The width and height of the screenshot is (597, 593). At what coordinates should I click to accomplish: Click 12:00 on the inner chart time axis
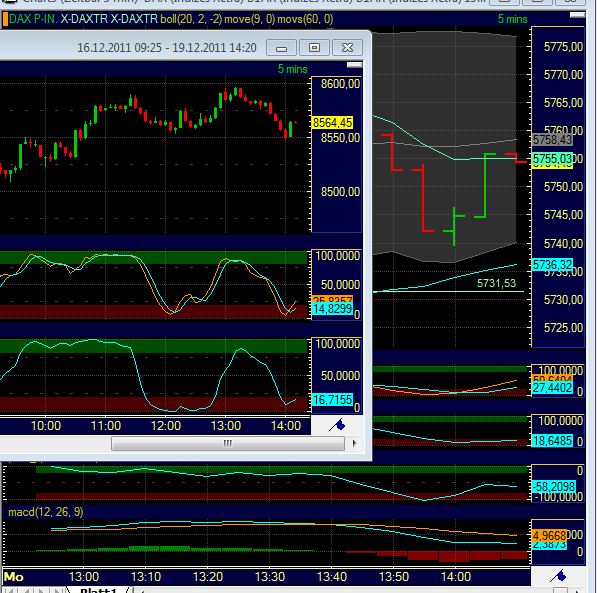pos(166,425)
